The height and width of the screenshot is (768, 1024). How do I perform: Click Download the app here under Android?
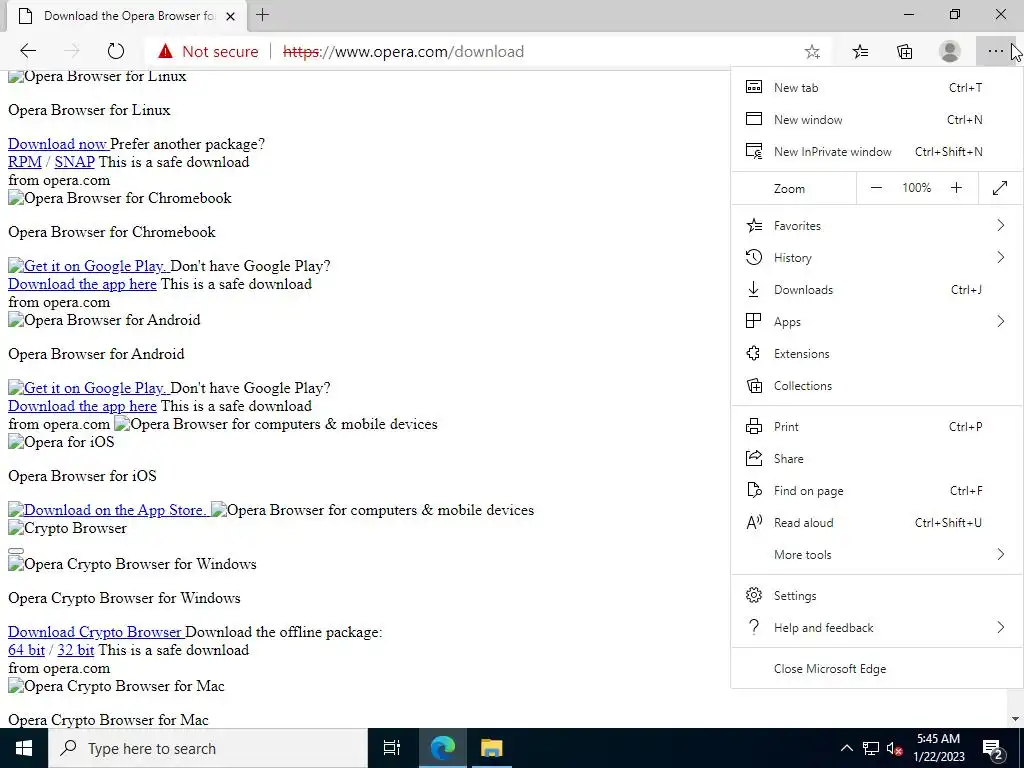pos(82,406)
